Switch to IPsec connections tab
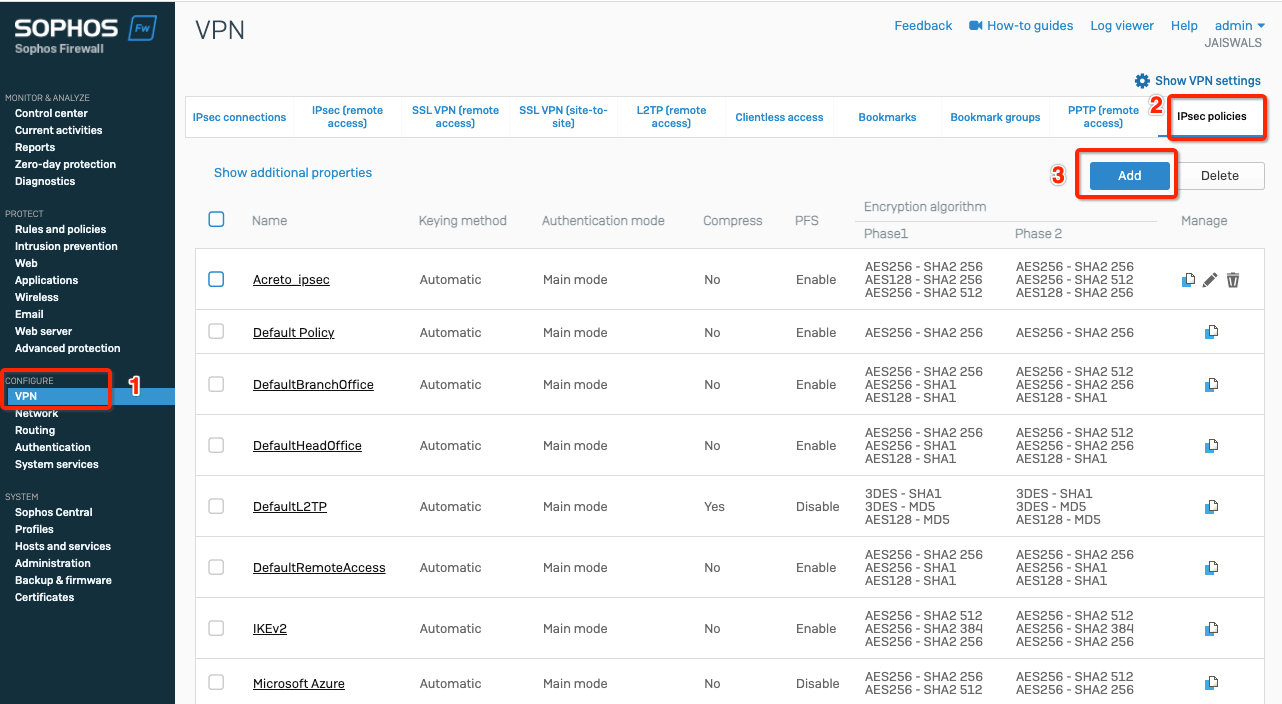The image size is (1282, 704). pos(239,117)
